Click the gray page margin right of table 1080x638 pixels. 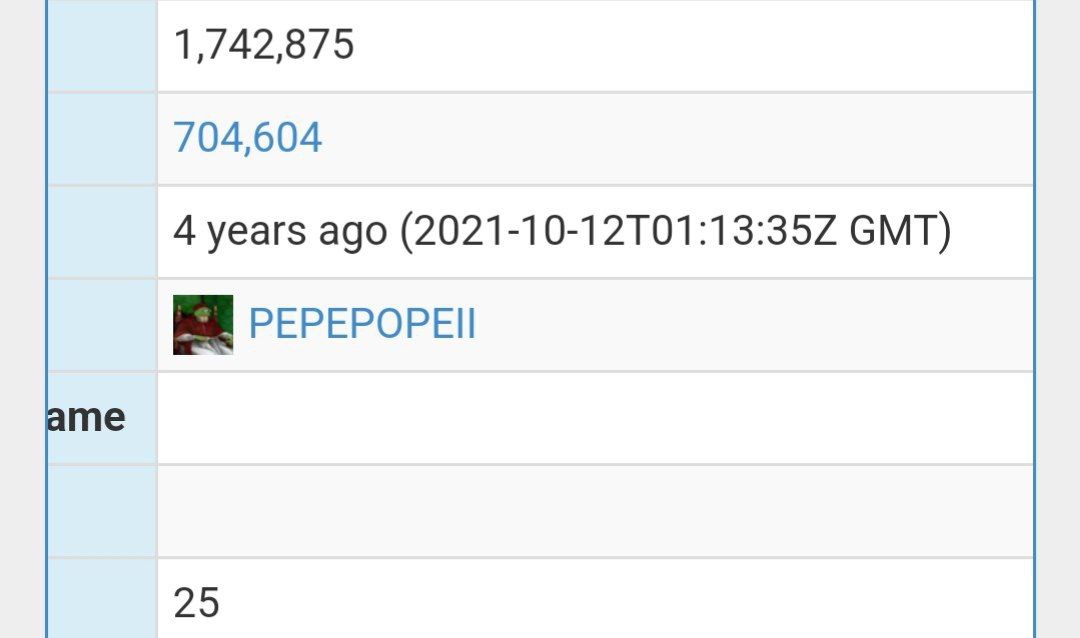1058,319
